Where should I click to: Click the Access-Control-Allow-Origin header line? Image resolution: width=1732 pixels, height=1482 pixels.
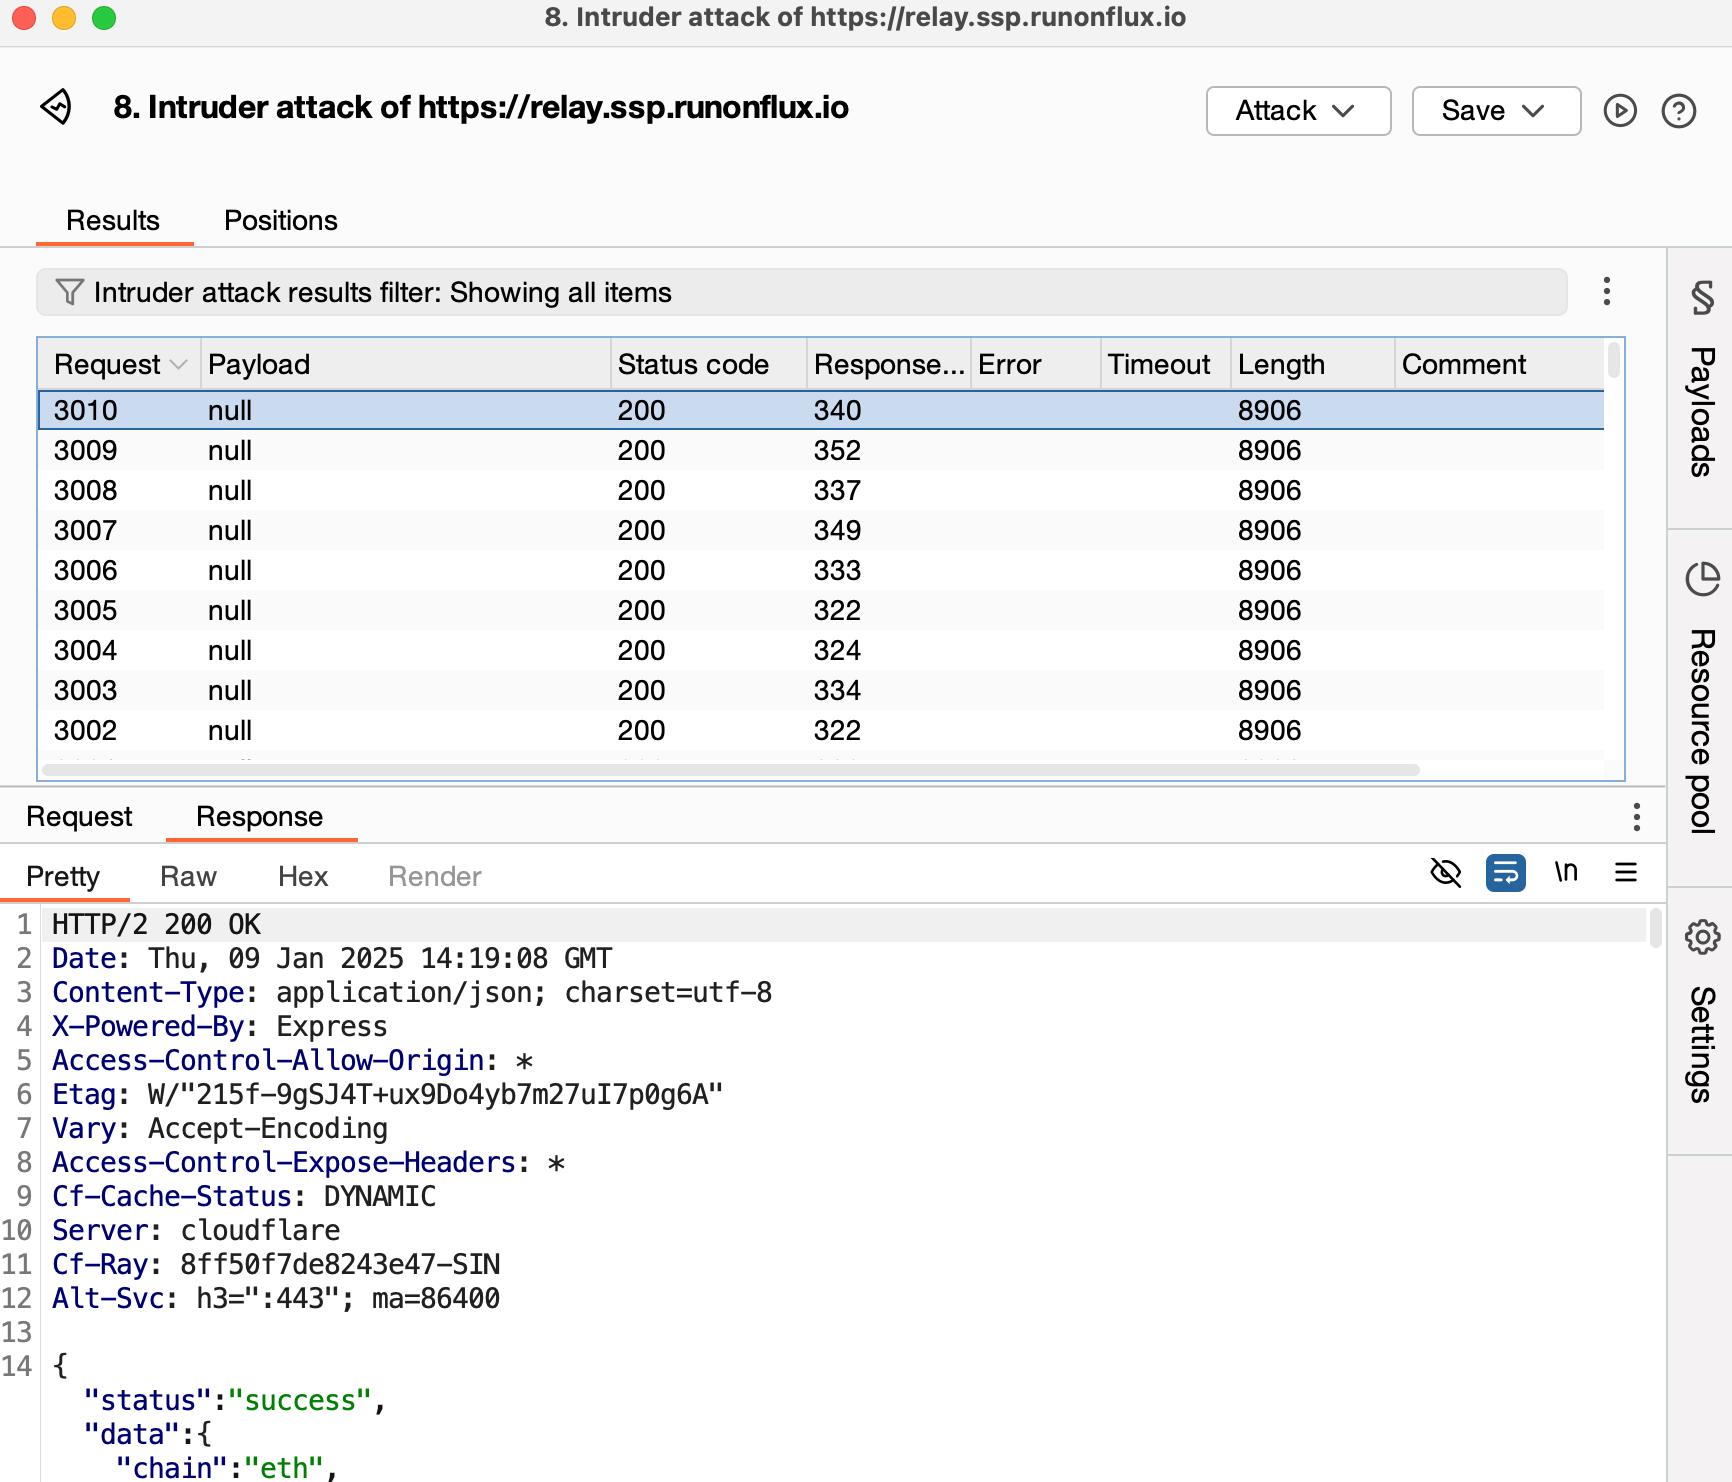[x=292, y=1060]
